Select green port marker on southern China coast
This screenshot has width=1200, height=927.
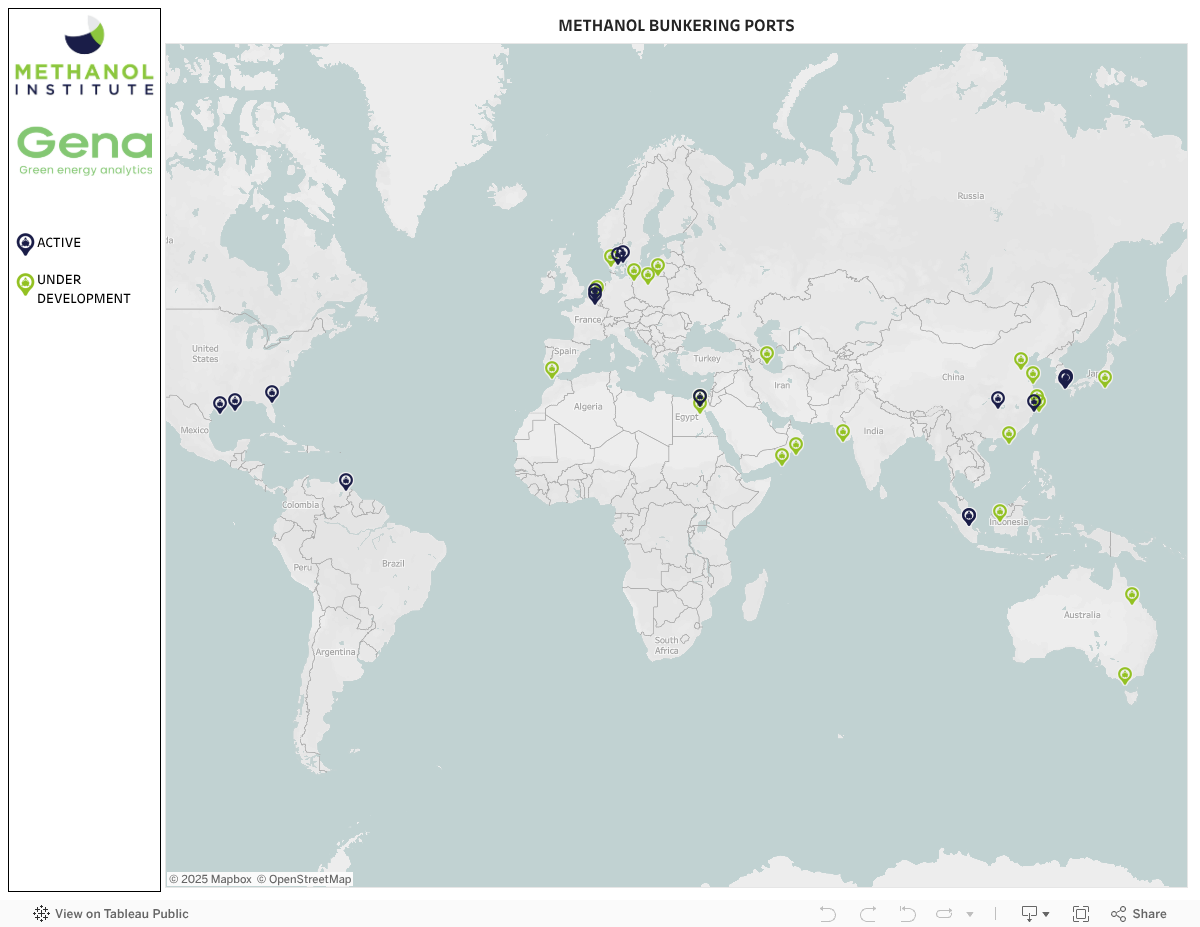click(1009, 434)
